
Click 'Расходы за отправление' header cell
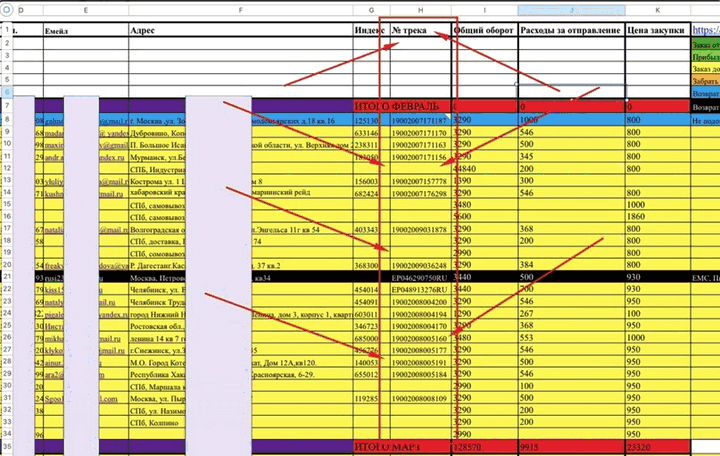[571, 30]
